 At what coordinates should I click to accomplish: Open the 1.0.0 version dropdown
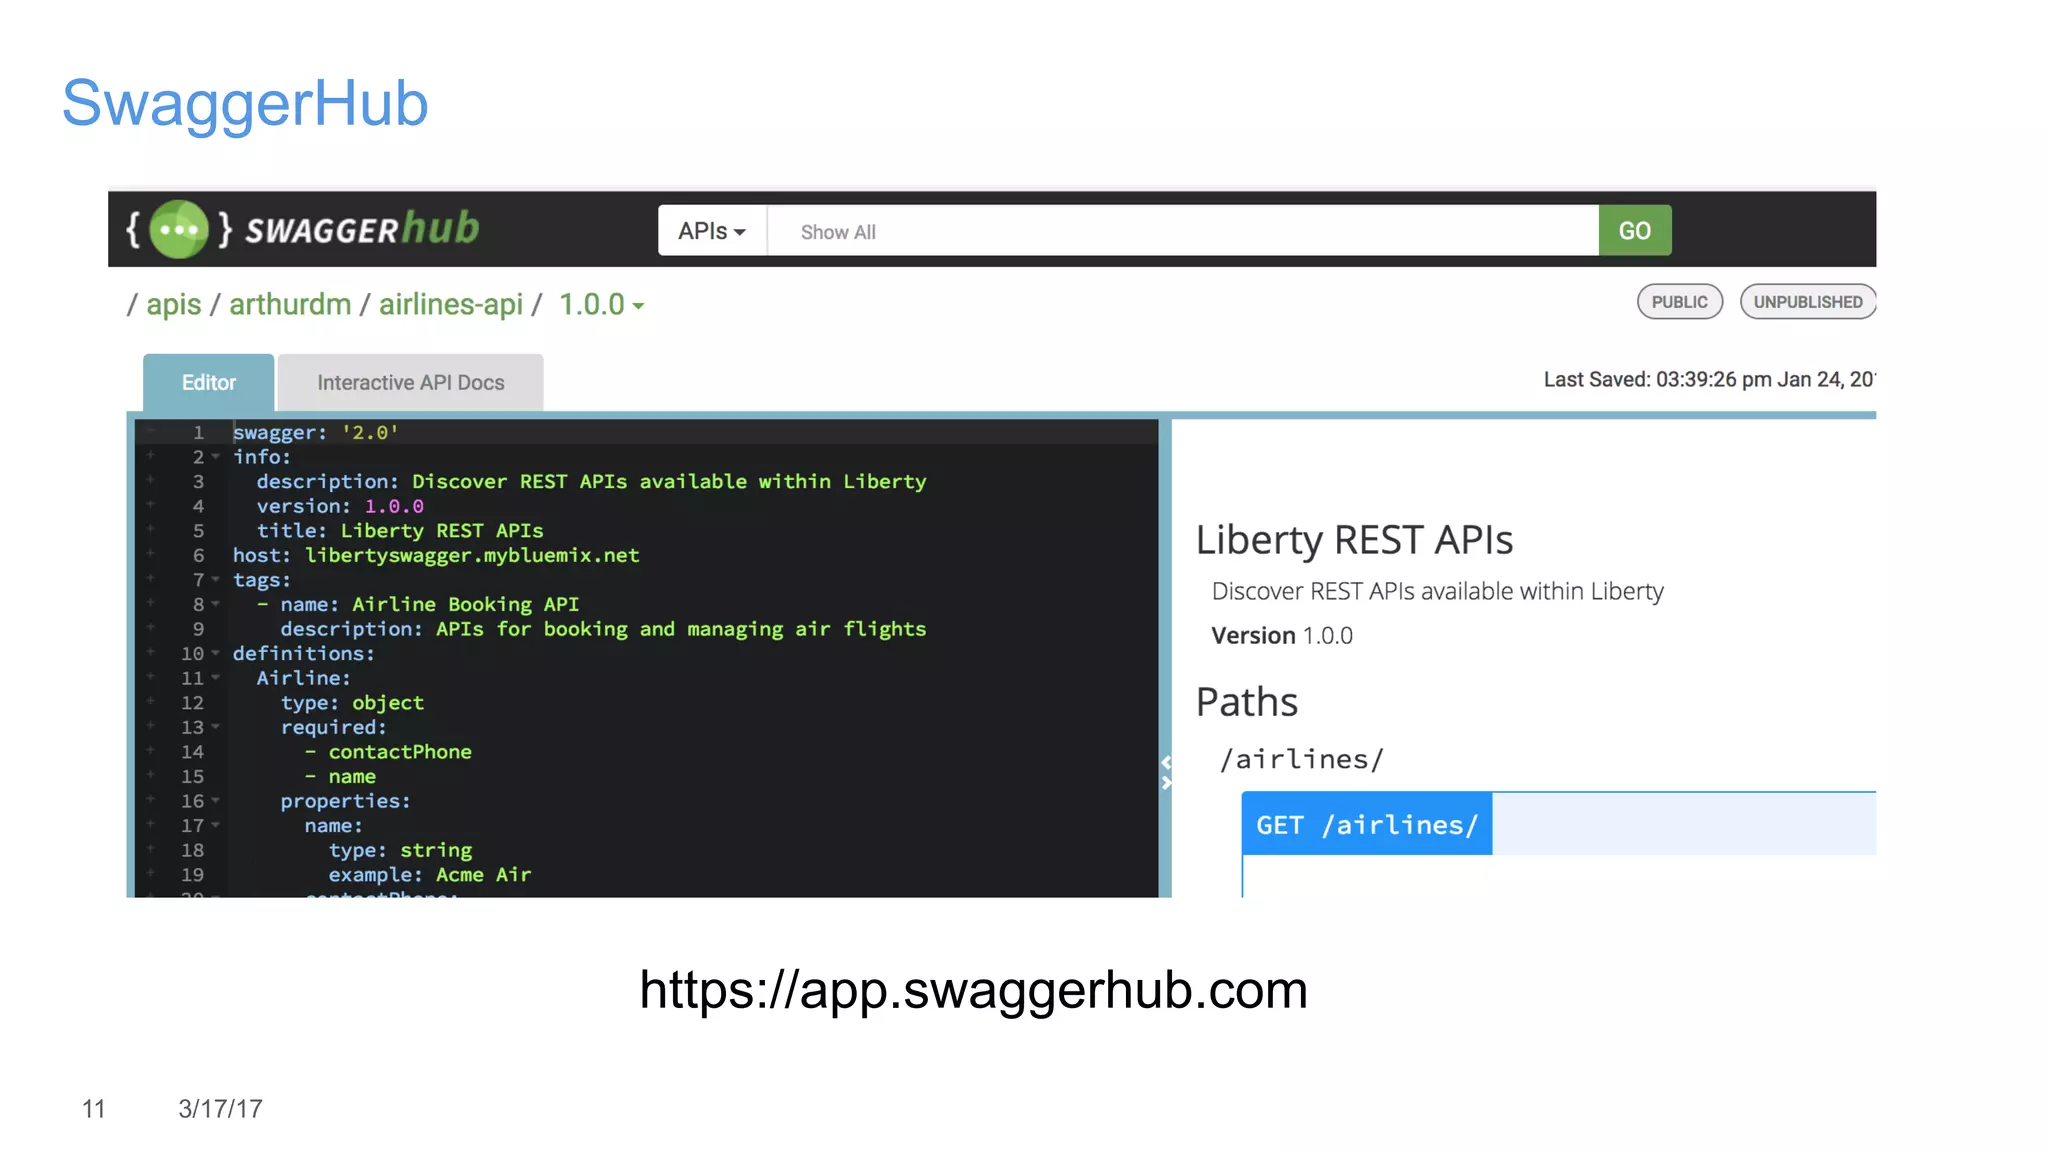pos(601,304)
